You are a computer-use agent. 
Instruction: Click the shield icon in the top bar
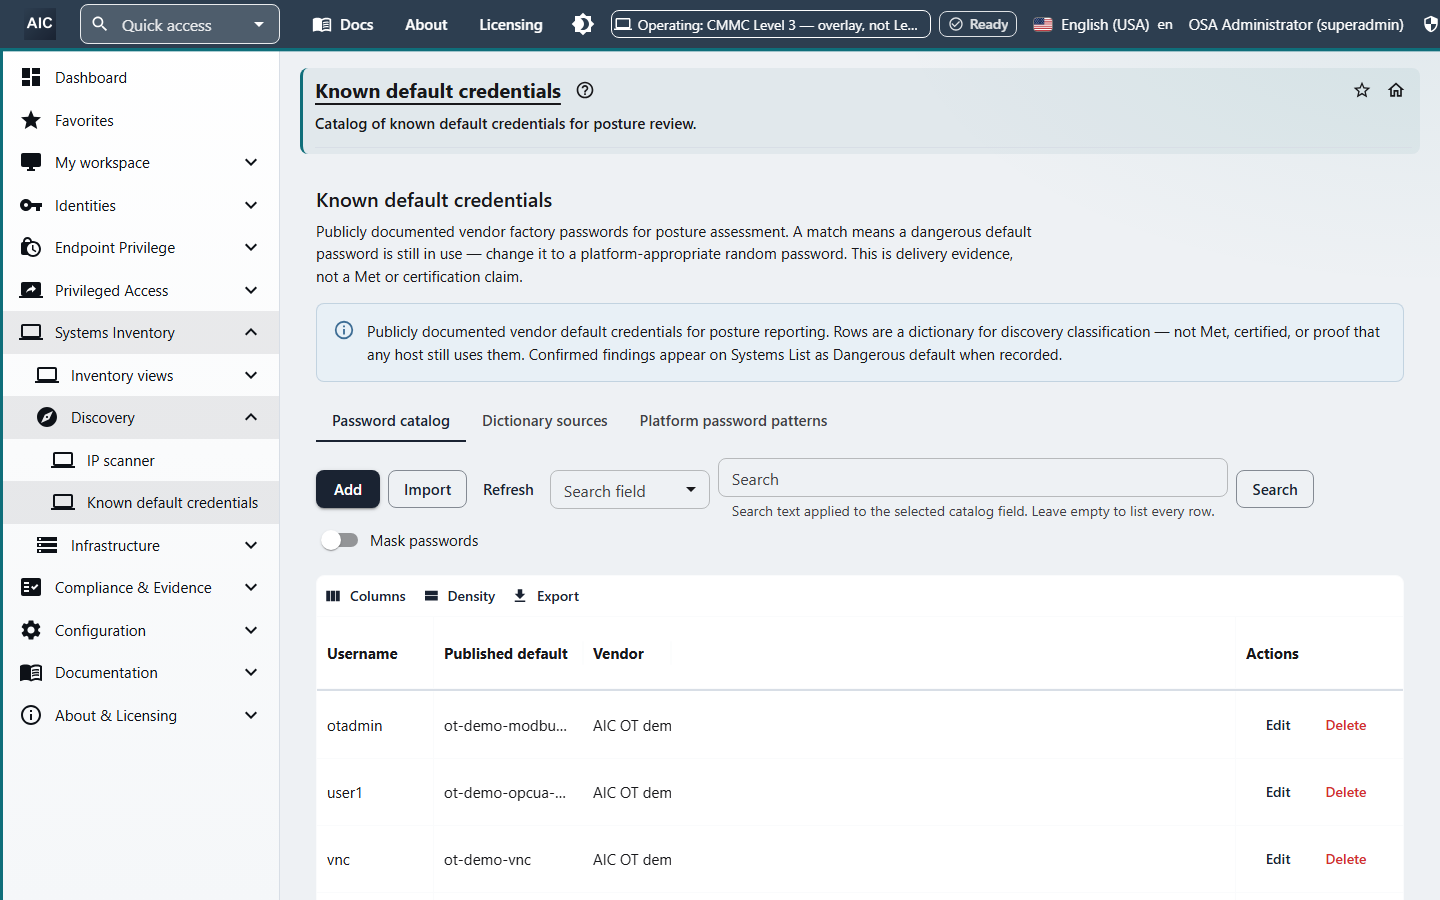point(1431,24)
